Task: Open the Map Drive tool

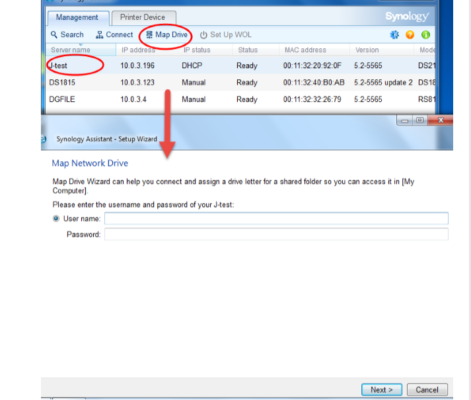Action: (x=167, y=35)
